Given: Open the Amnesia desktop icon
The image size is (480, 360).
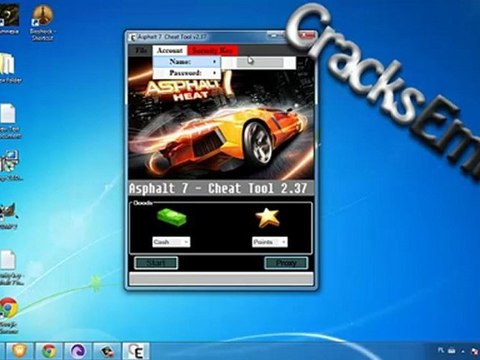Looking at the screenshot, I should [9, 18].
